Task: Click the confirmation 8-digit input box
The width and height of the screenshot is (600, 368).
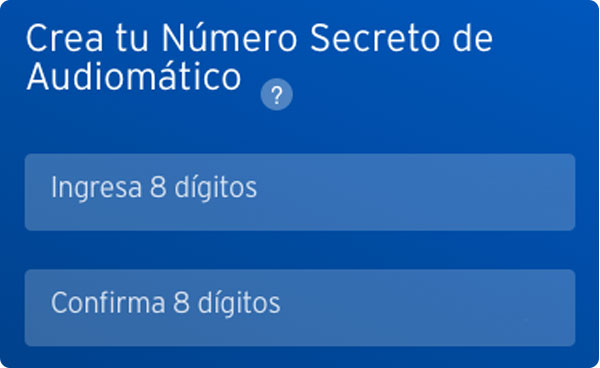Action: (x=300, y=308)
